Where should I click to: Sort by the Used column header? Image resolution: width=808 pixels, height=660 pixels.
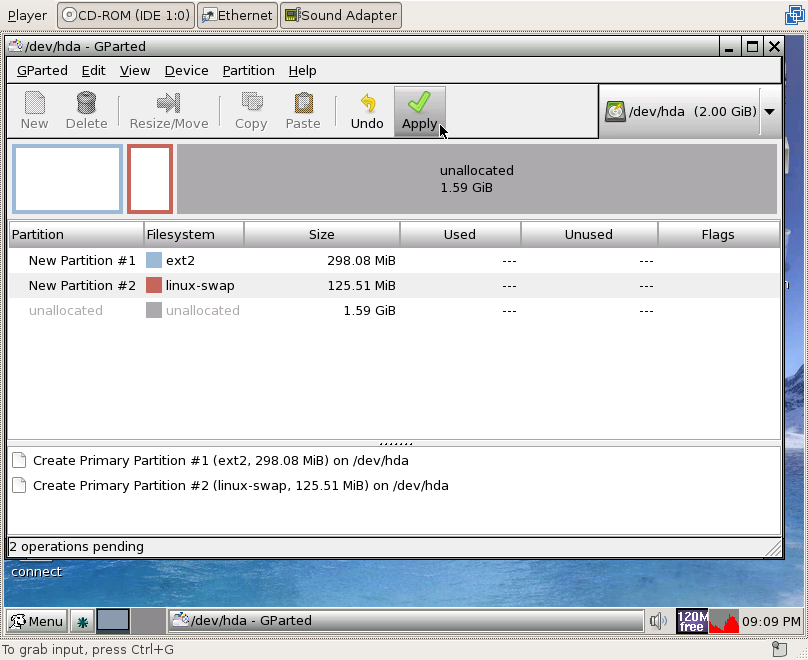460,234
